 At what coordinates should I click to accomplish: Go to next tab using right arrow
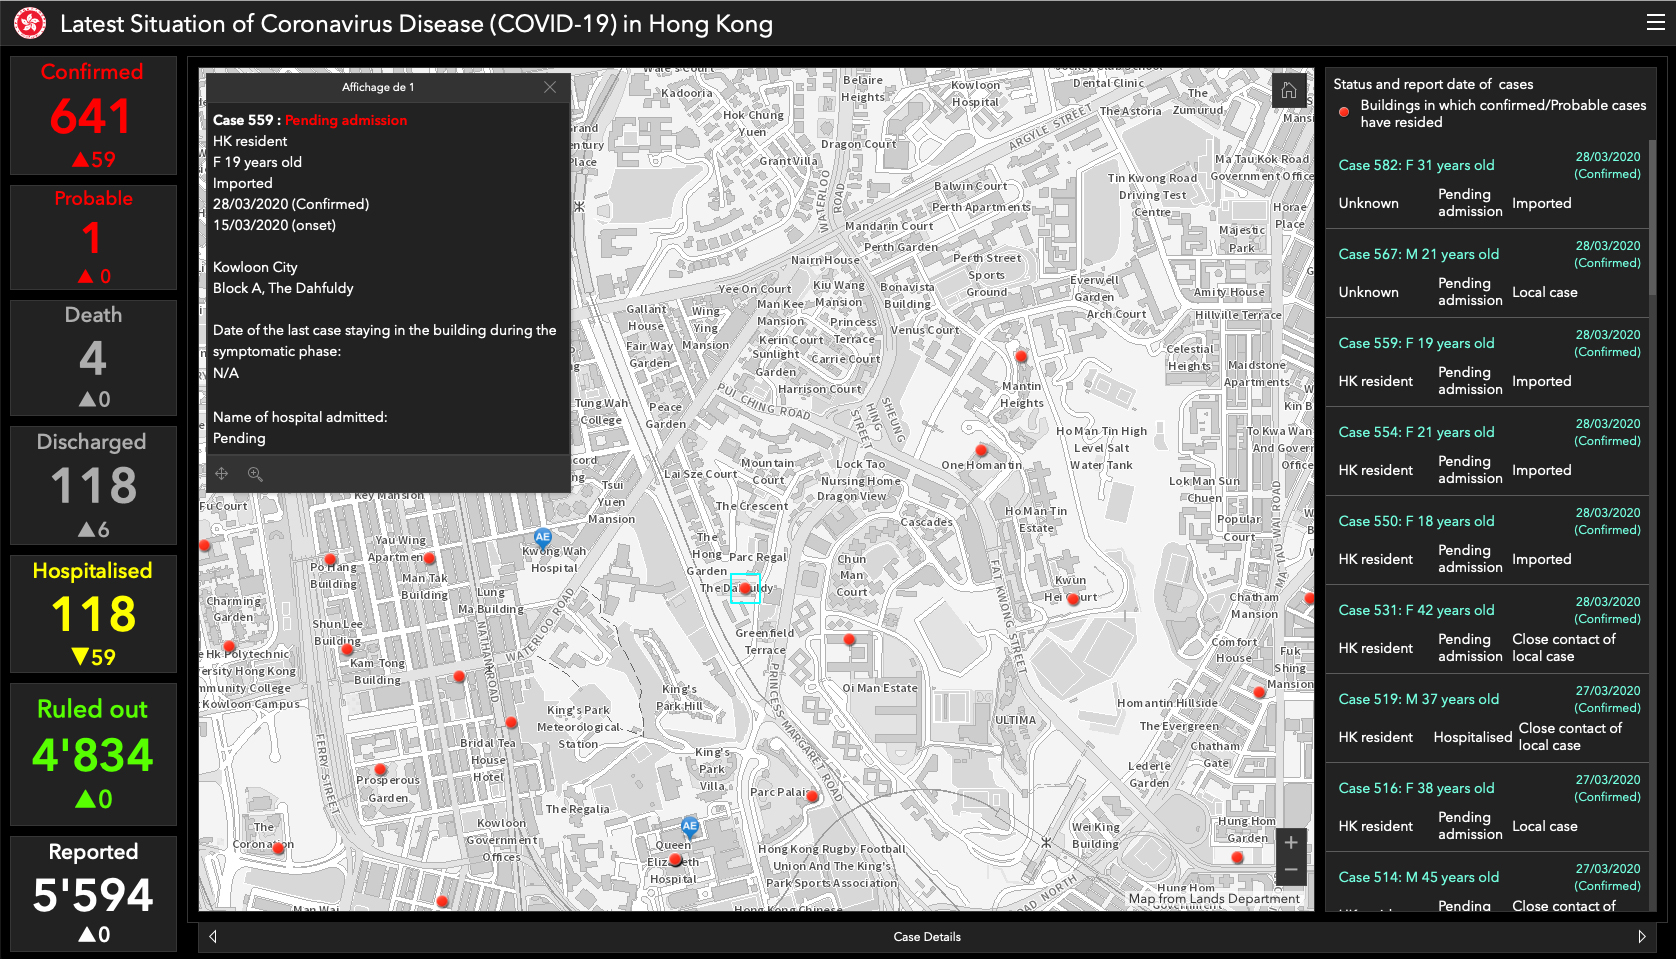click(1641, 937)
